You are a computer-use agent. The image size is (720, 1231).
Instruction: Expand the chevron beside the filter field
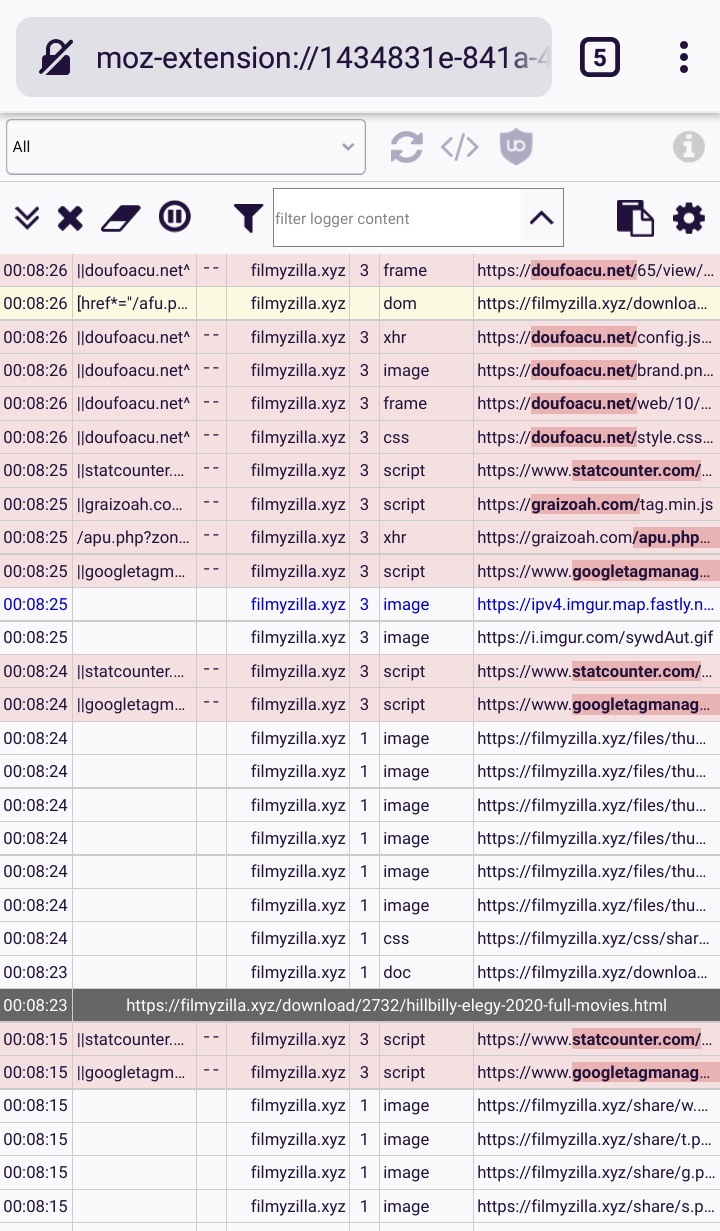pyautogui.click(x=541, y=217)
